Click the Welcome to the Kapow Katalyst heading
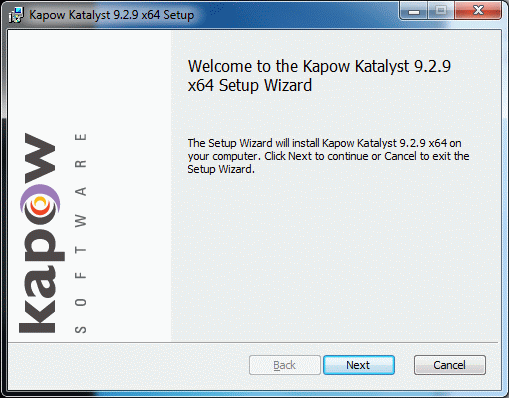Screen dimensions: 509x398 (319, 75)
